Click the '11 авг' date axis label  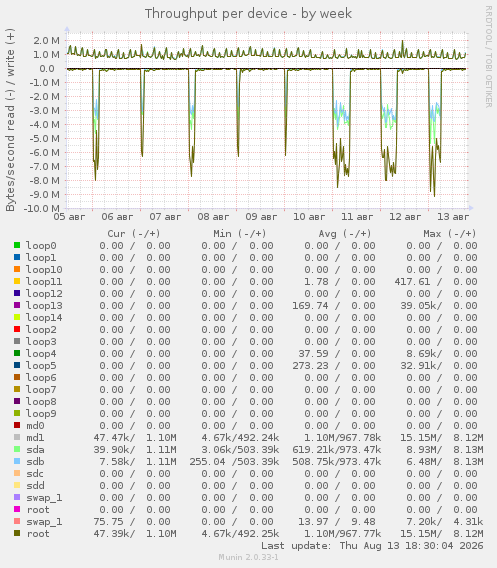click(x=357, y=217)
